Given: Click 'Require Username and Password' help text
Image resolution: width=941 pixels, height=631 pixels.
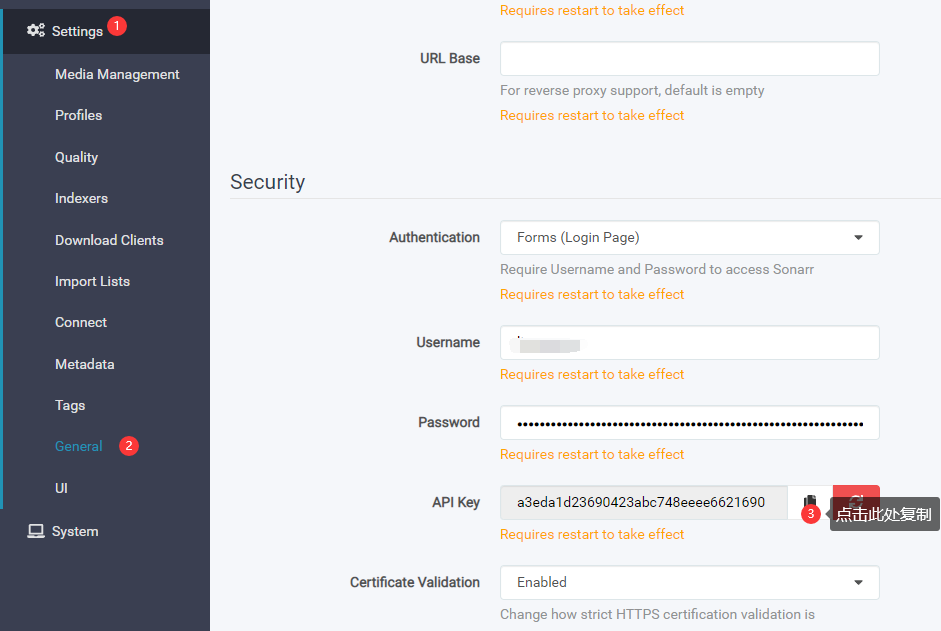Looking at the screenshot, I should [657, 269].
